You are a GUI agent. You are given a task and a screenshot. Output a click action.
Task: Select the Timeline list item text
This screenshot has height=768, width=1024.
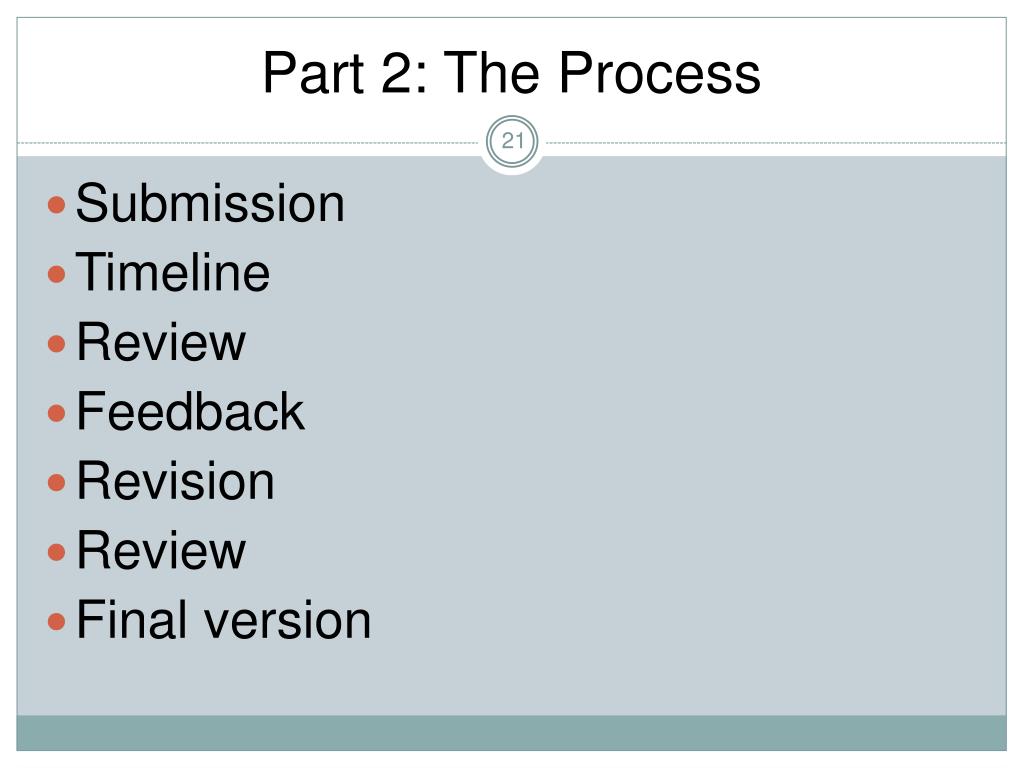point(173,272)
